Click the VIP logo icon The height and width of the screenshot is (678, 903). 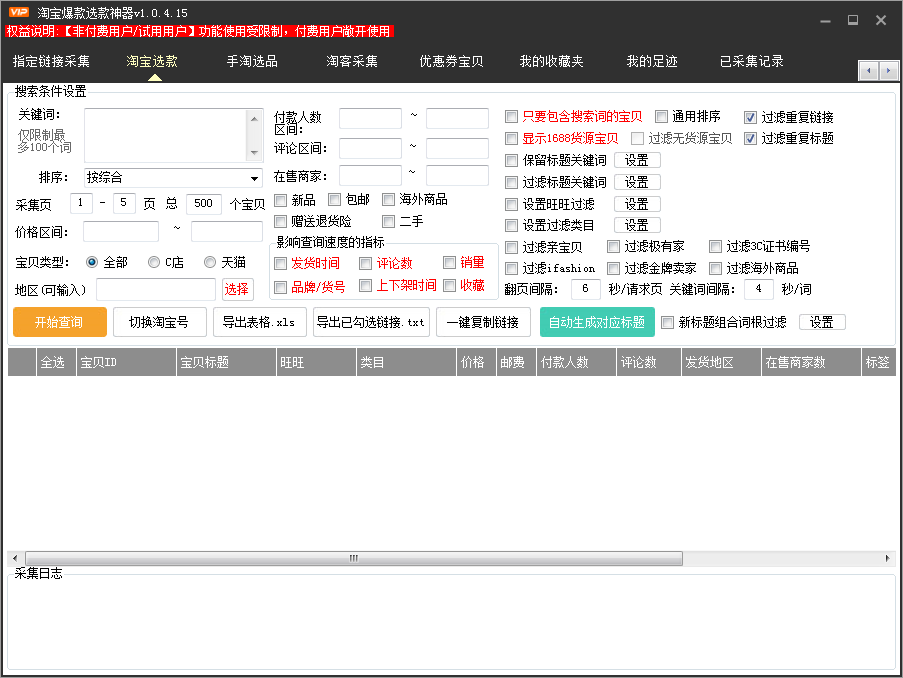coord(18,12)
